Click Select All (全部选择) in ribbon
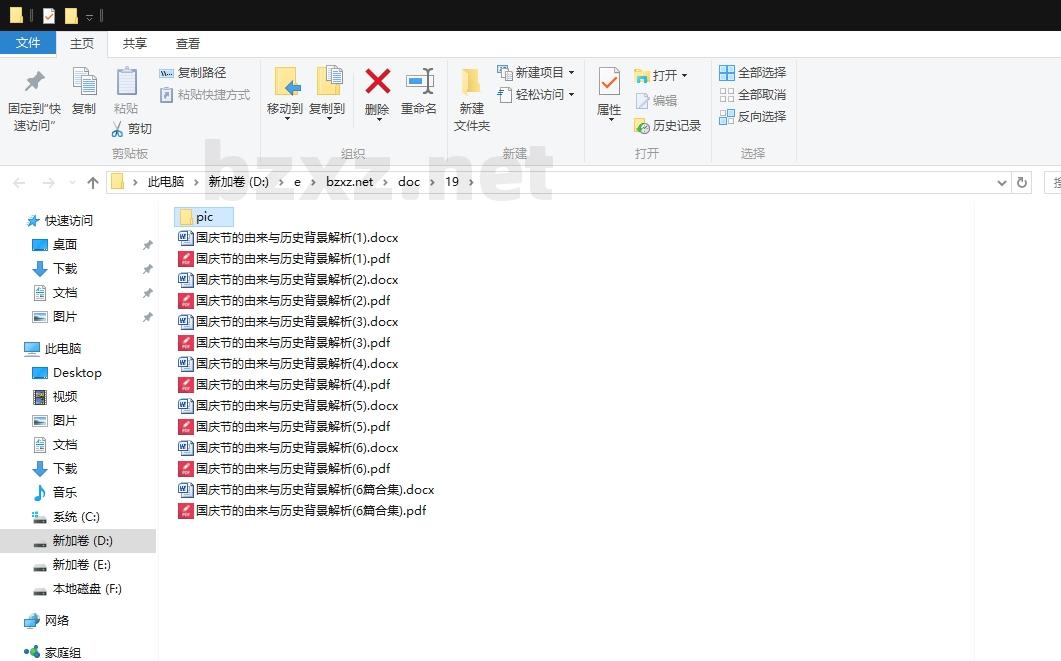The height and width of the screenshot is (661, 1061). coord(752,73)
